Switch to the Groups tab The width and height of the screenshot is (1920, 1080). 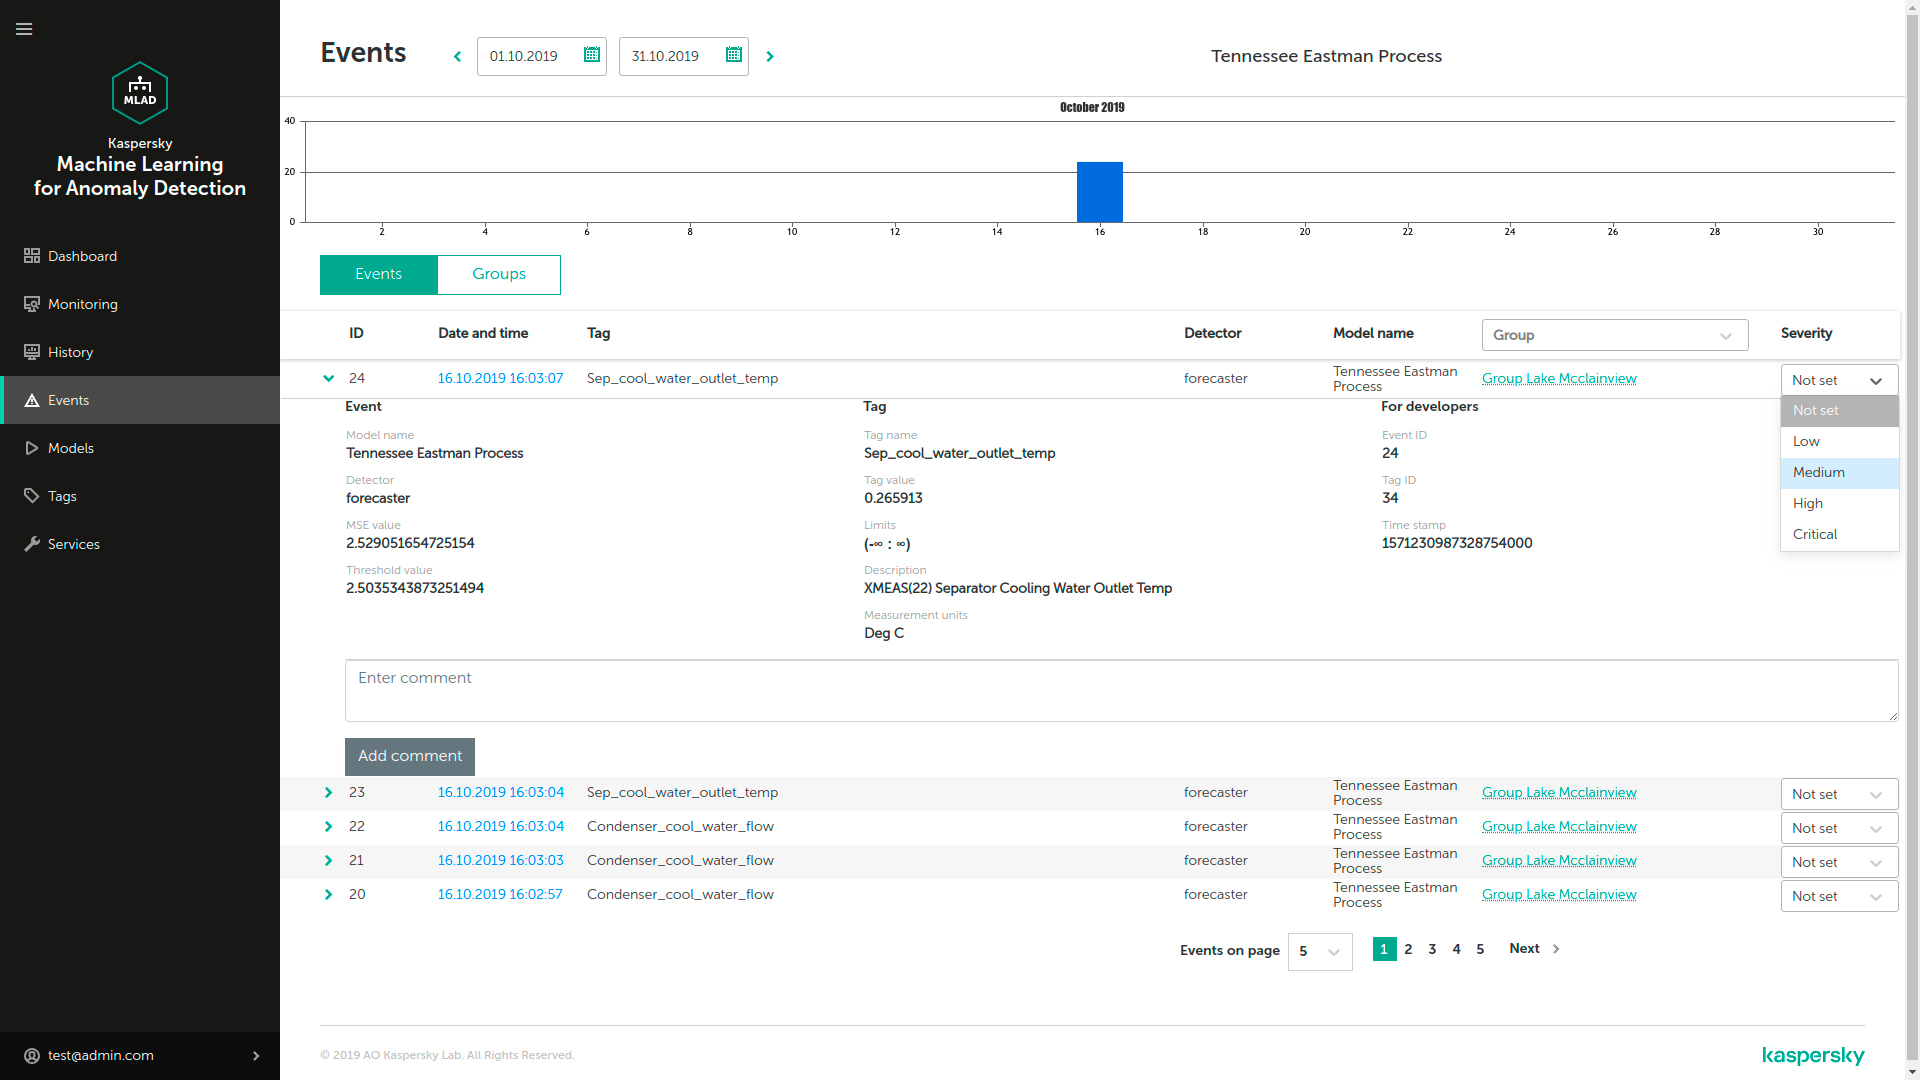point(498,274)
